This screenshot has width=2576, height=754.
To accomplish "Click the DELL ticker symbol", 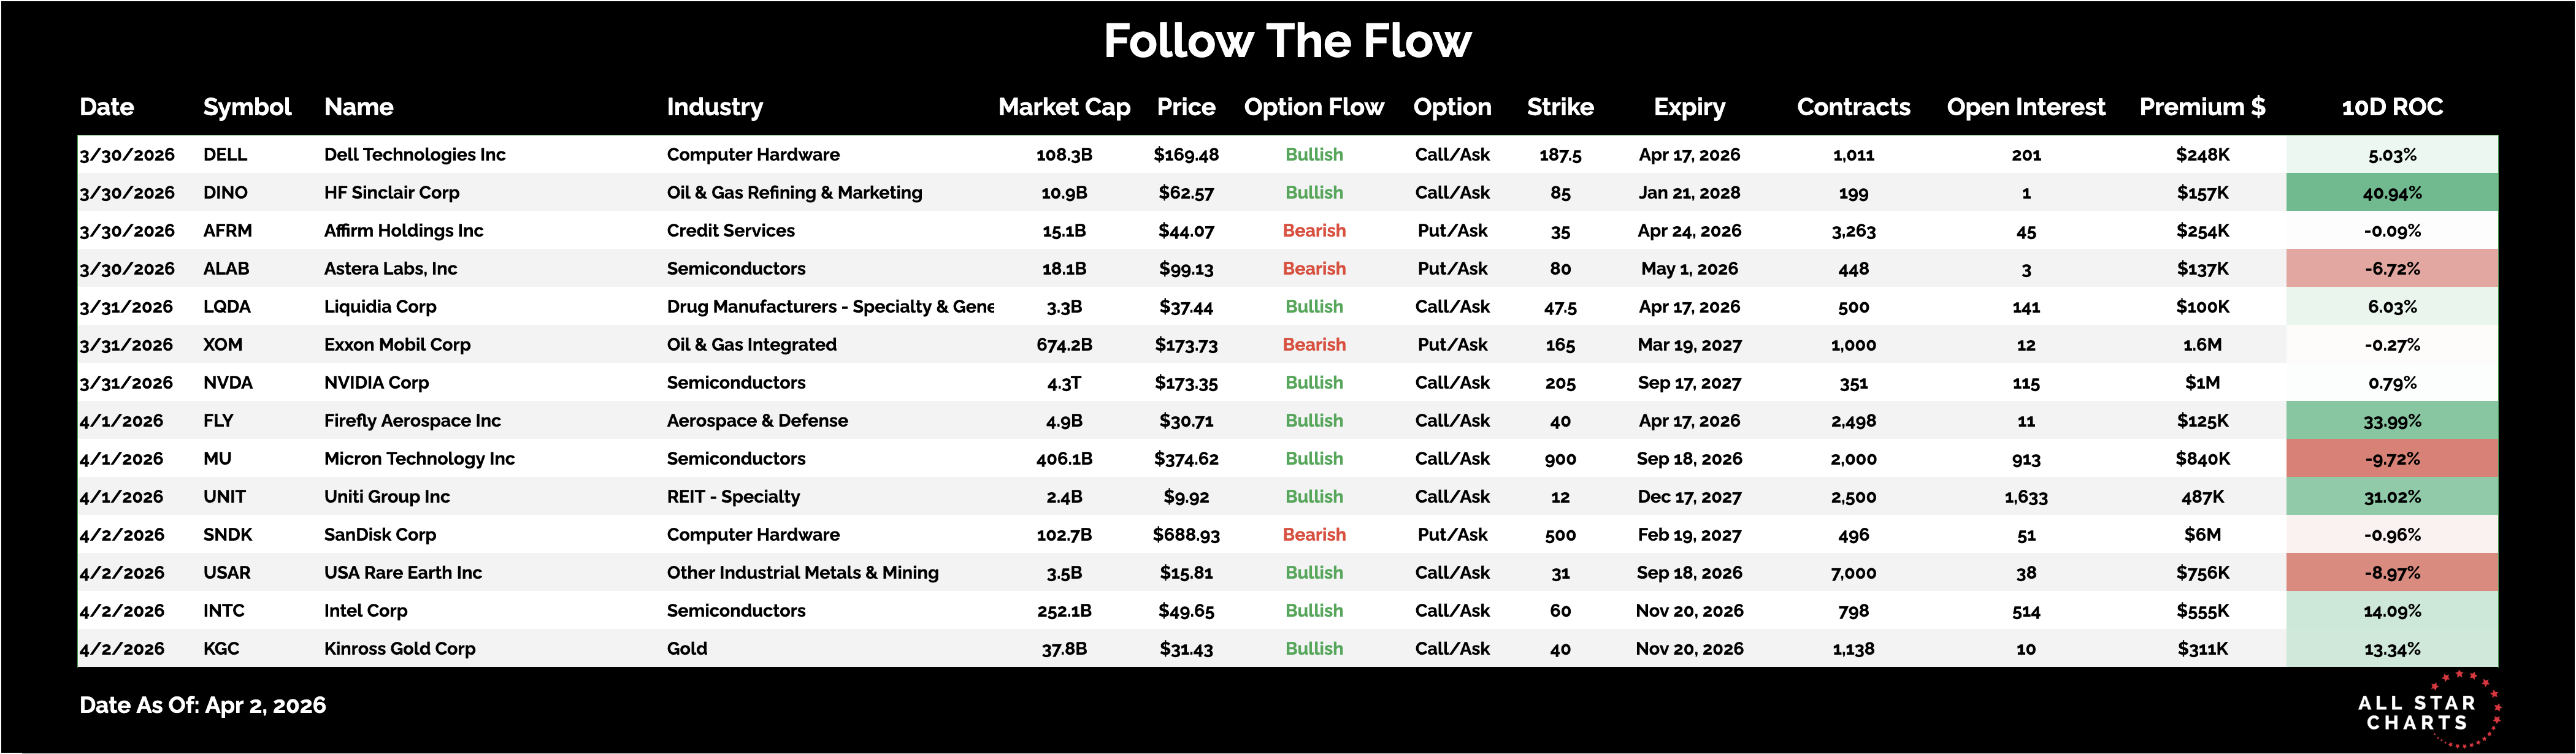I will click(225, 155).
